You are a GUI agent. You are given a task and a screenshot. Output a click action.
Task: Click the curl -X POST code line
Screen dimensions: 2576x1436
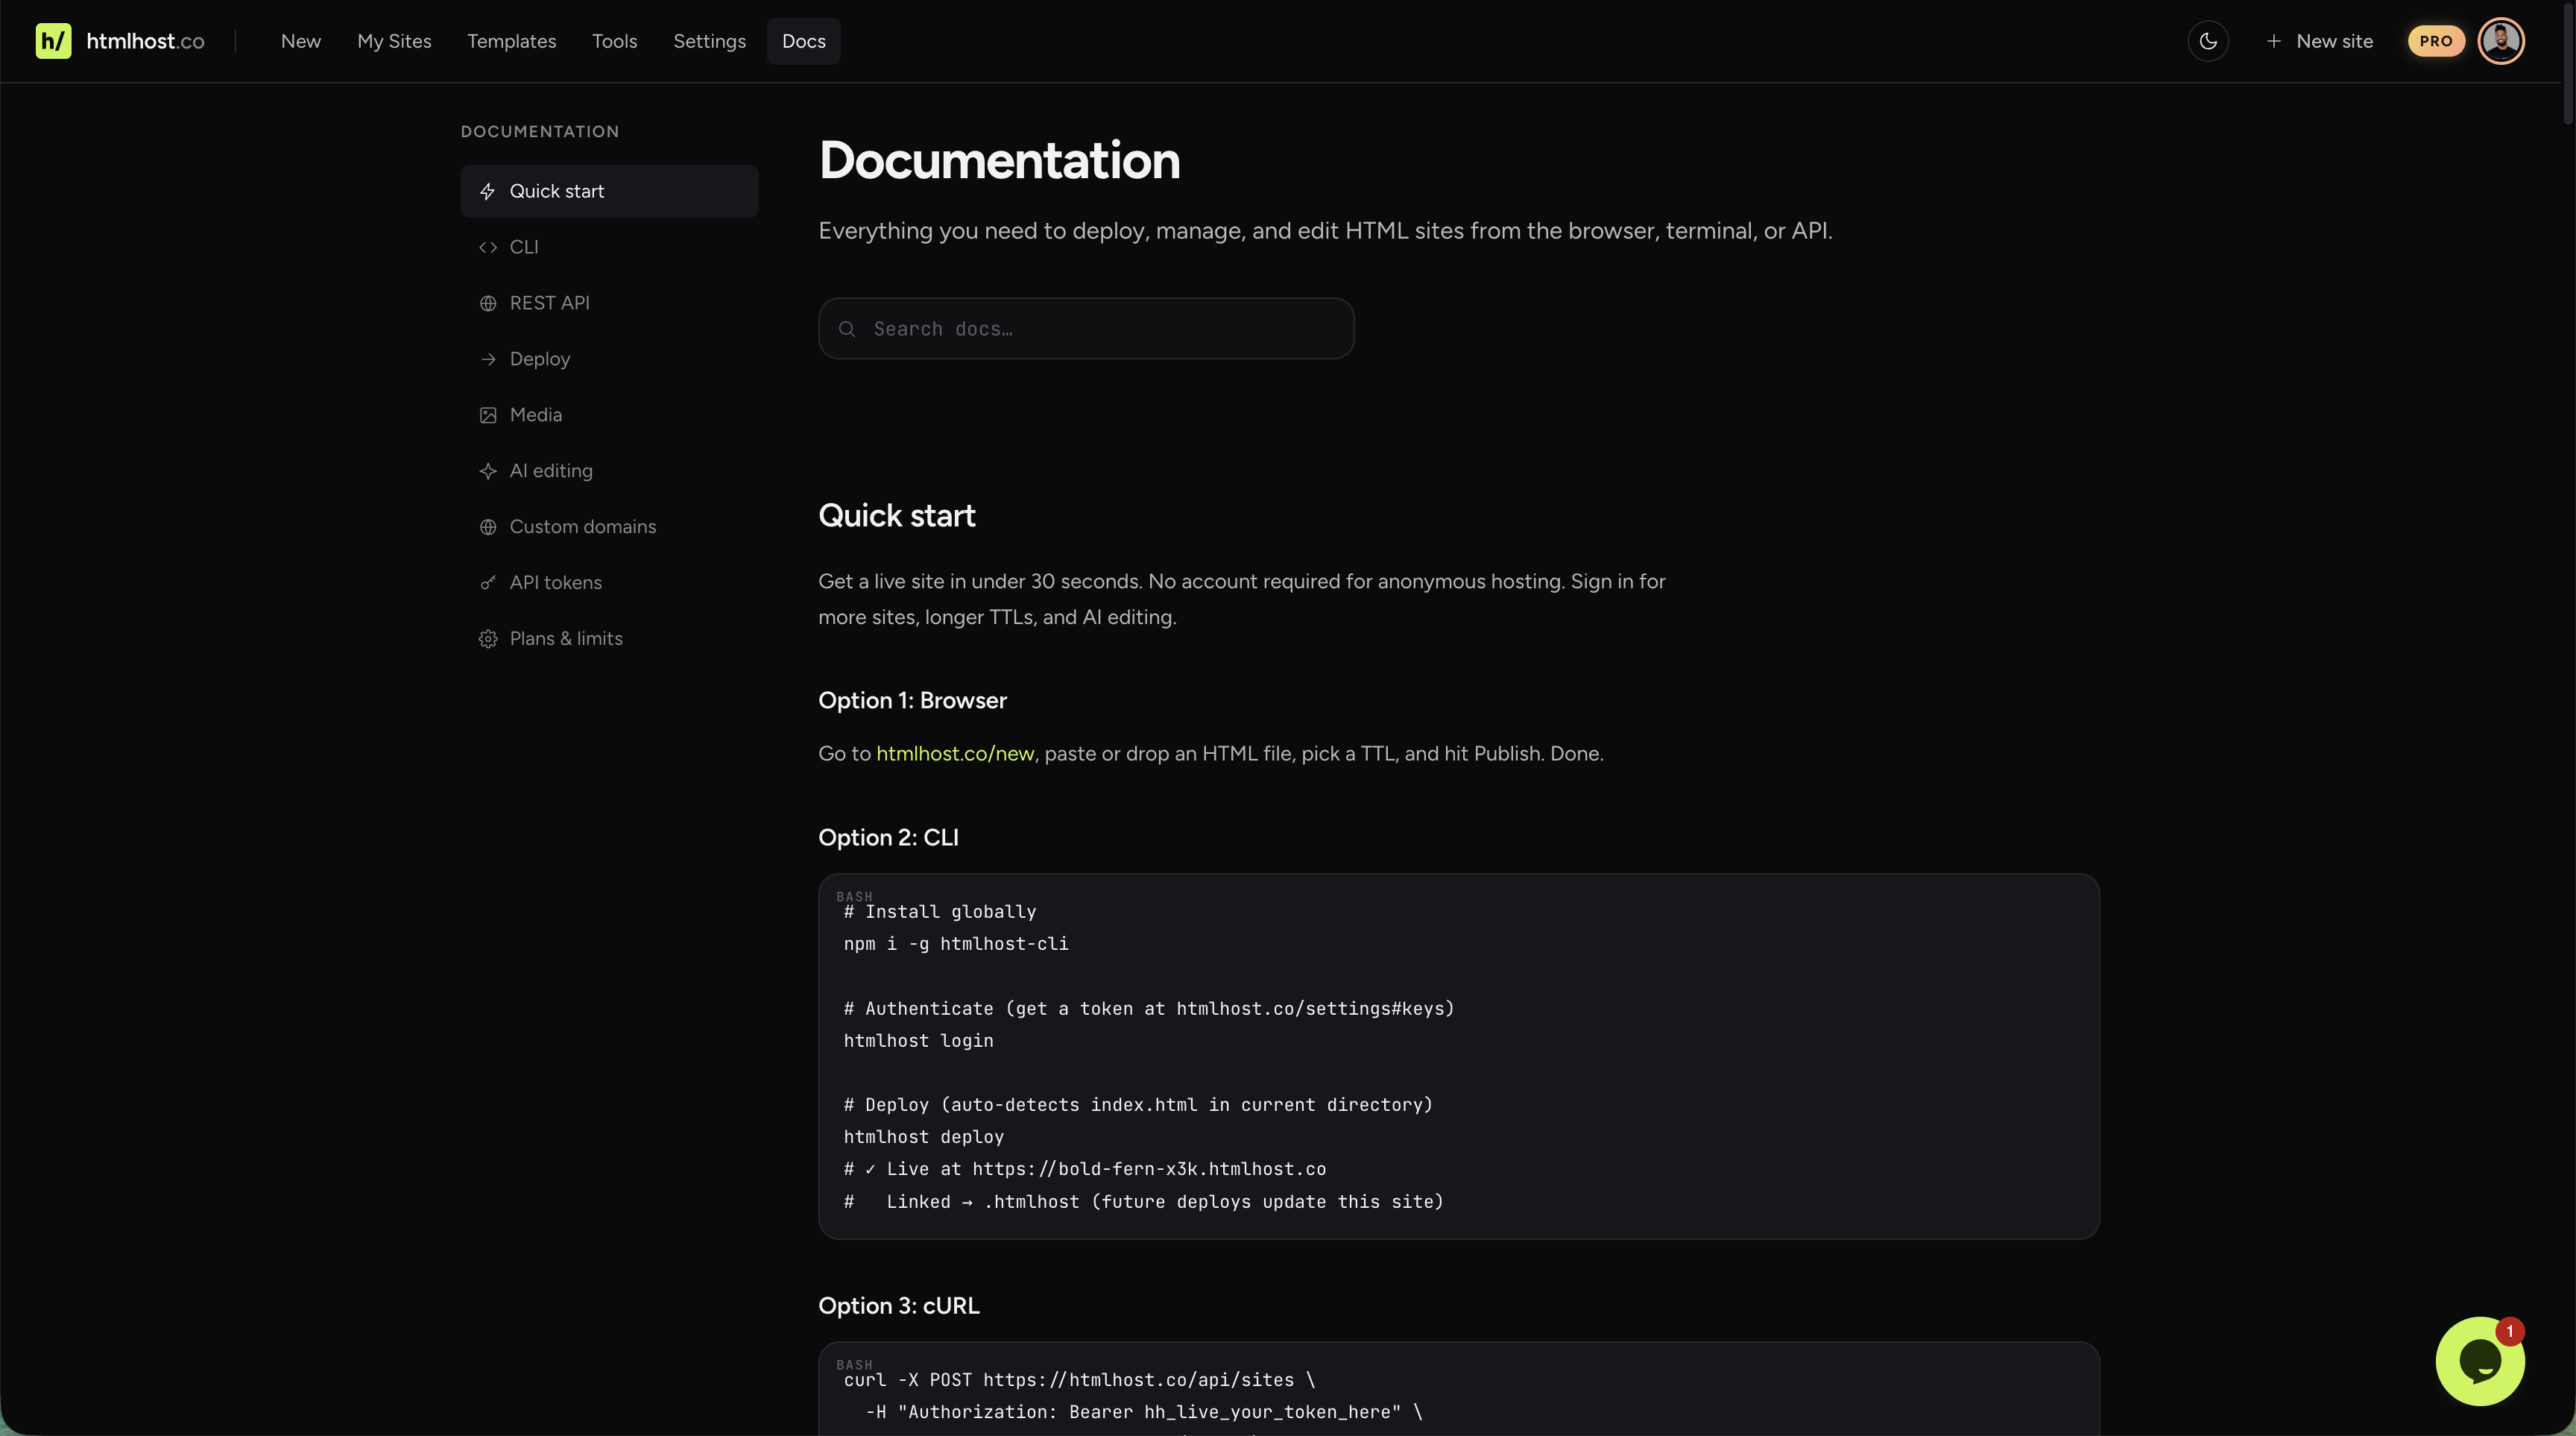1080,1380
